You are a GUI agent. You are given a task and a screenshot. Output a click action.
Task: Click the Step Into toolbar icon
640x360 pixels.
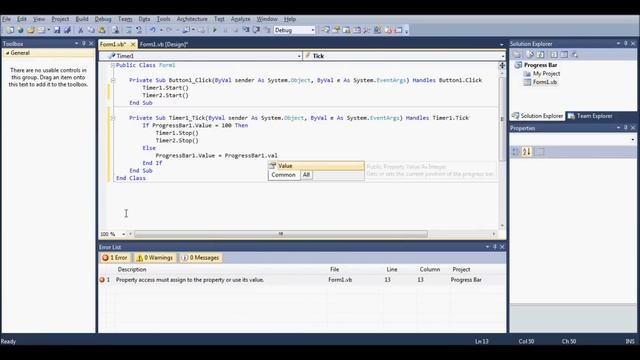(246, 30)
